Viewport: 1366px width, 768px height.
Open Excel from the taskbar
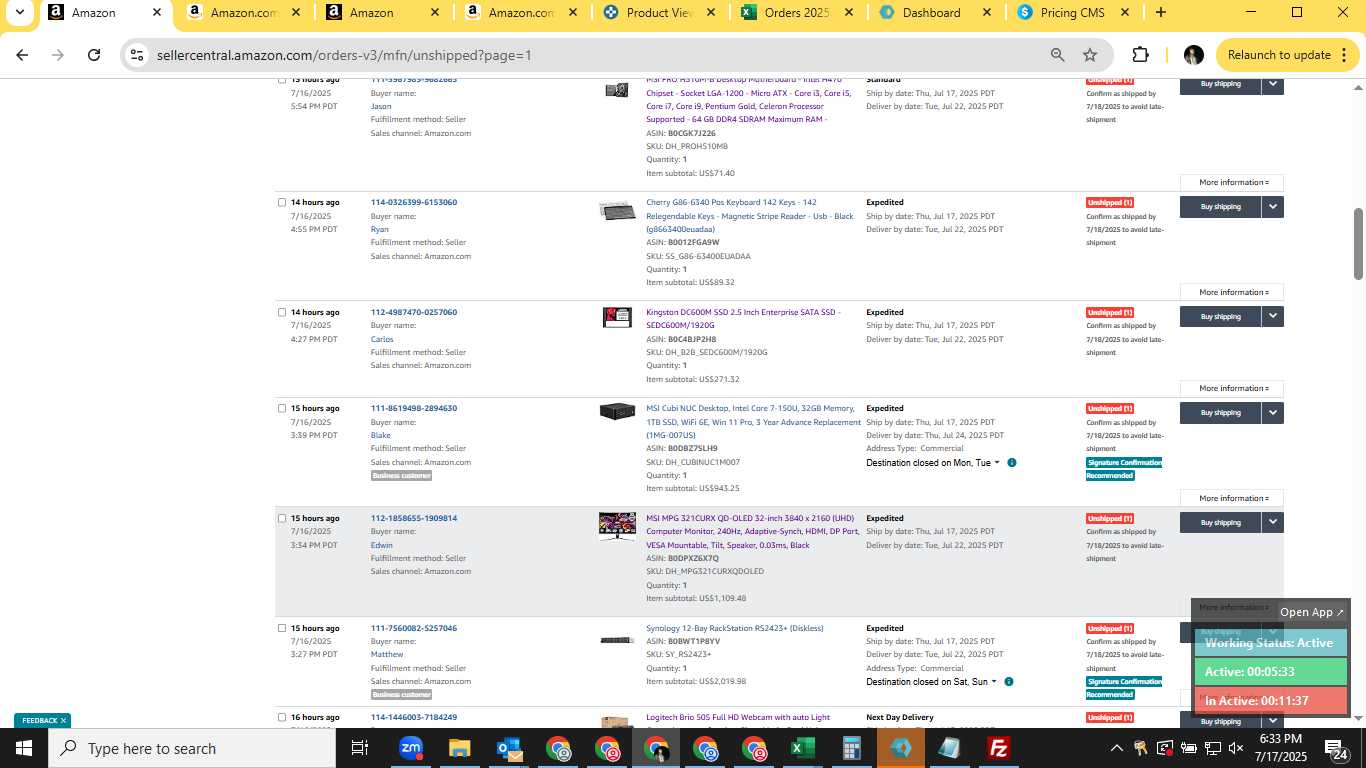[802, 748]
